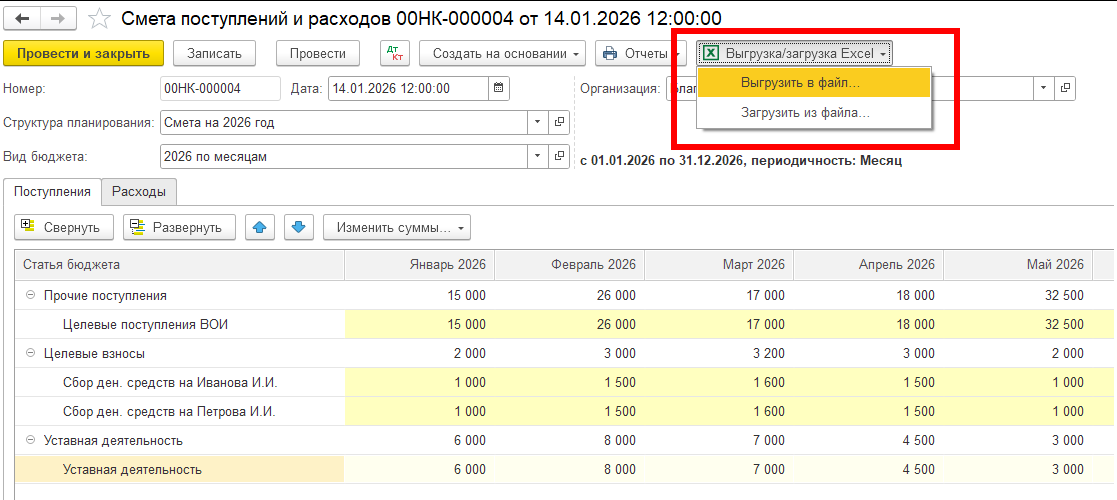
Task: Open the Структура планирования linked item icon
Action: coord(559,123)
